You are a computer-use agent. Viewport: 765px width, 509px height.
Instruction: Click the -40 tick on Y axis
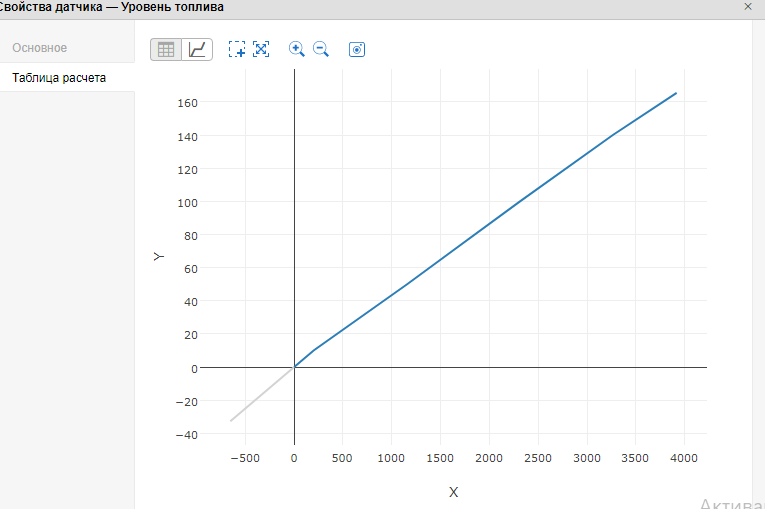tap(186, 434)
